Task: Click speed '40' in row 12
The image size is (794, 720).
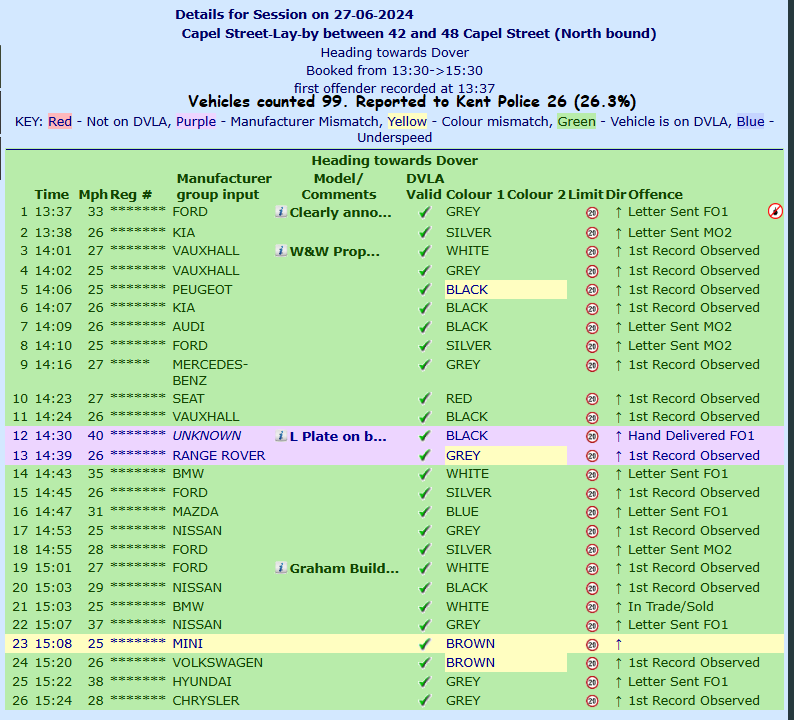Action: 95,435
